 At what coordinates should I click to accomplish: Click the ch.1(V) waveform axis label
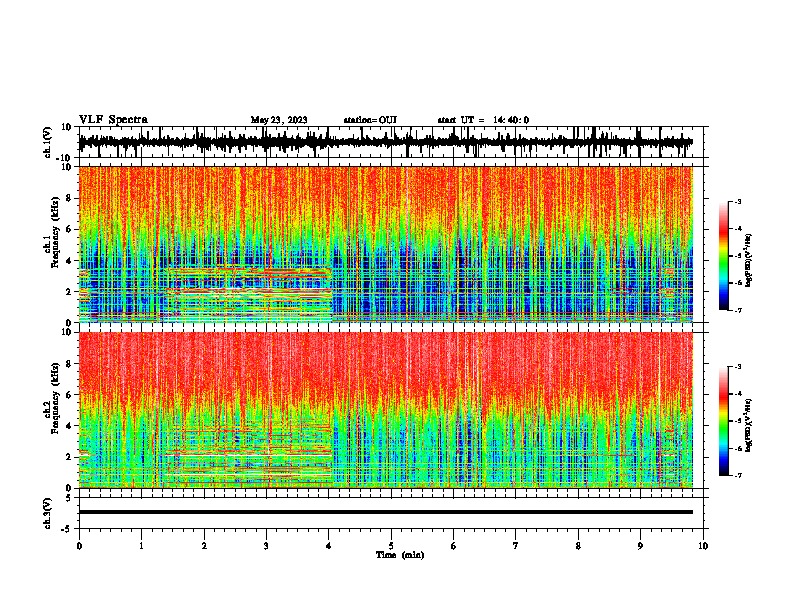tap(48, 142)
